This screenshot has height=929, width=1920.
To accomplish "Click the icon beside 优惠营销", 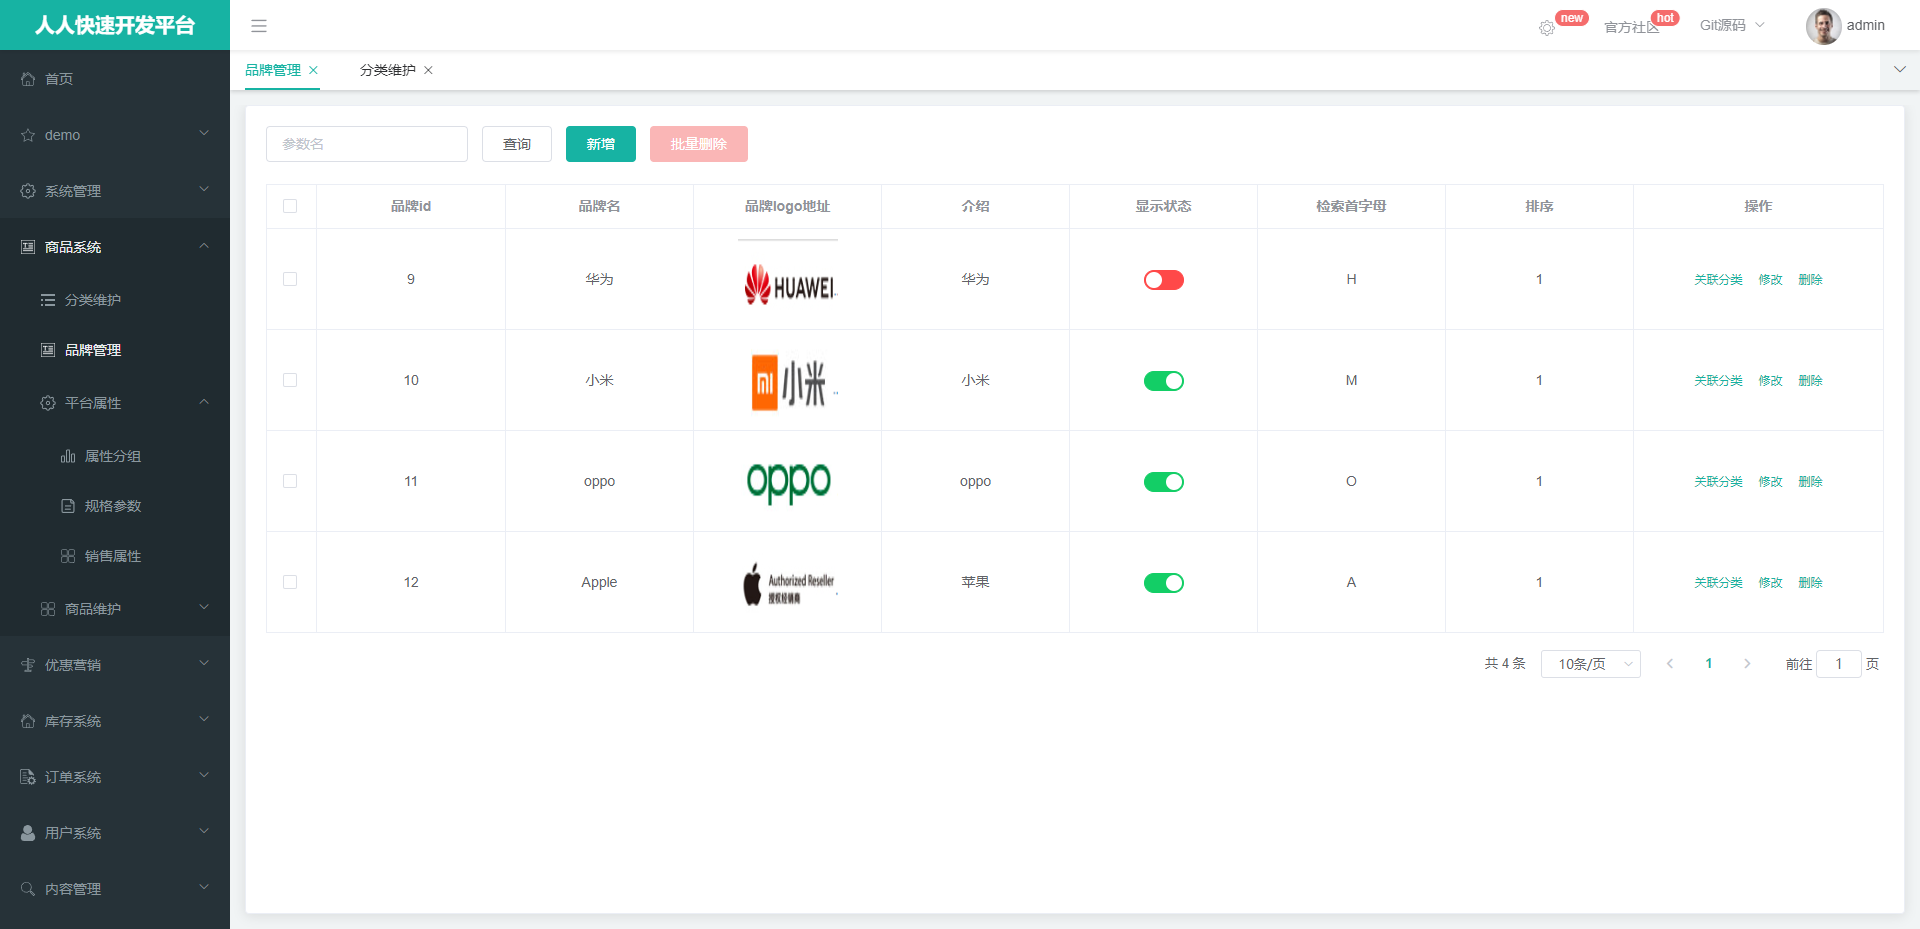I will [28, 665].
